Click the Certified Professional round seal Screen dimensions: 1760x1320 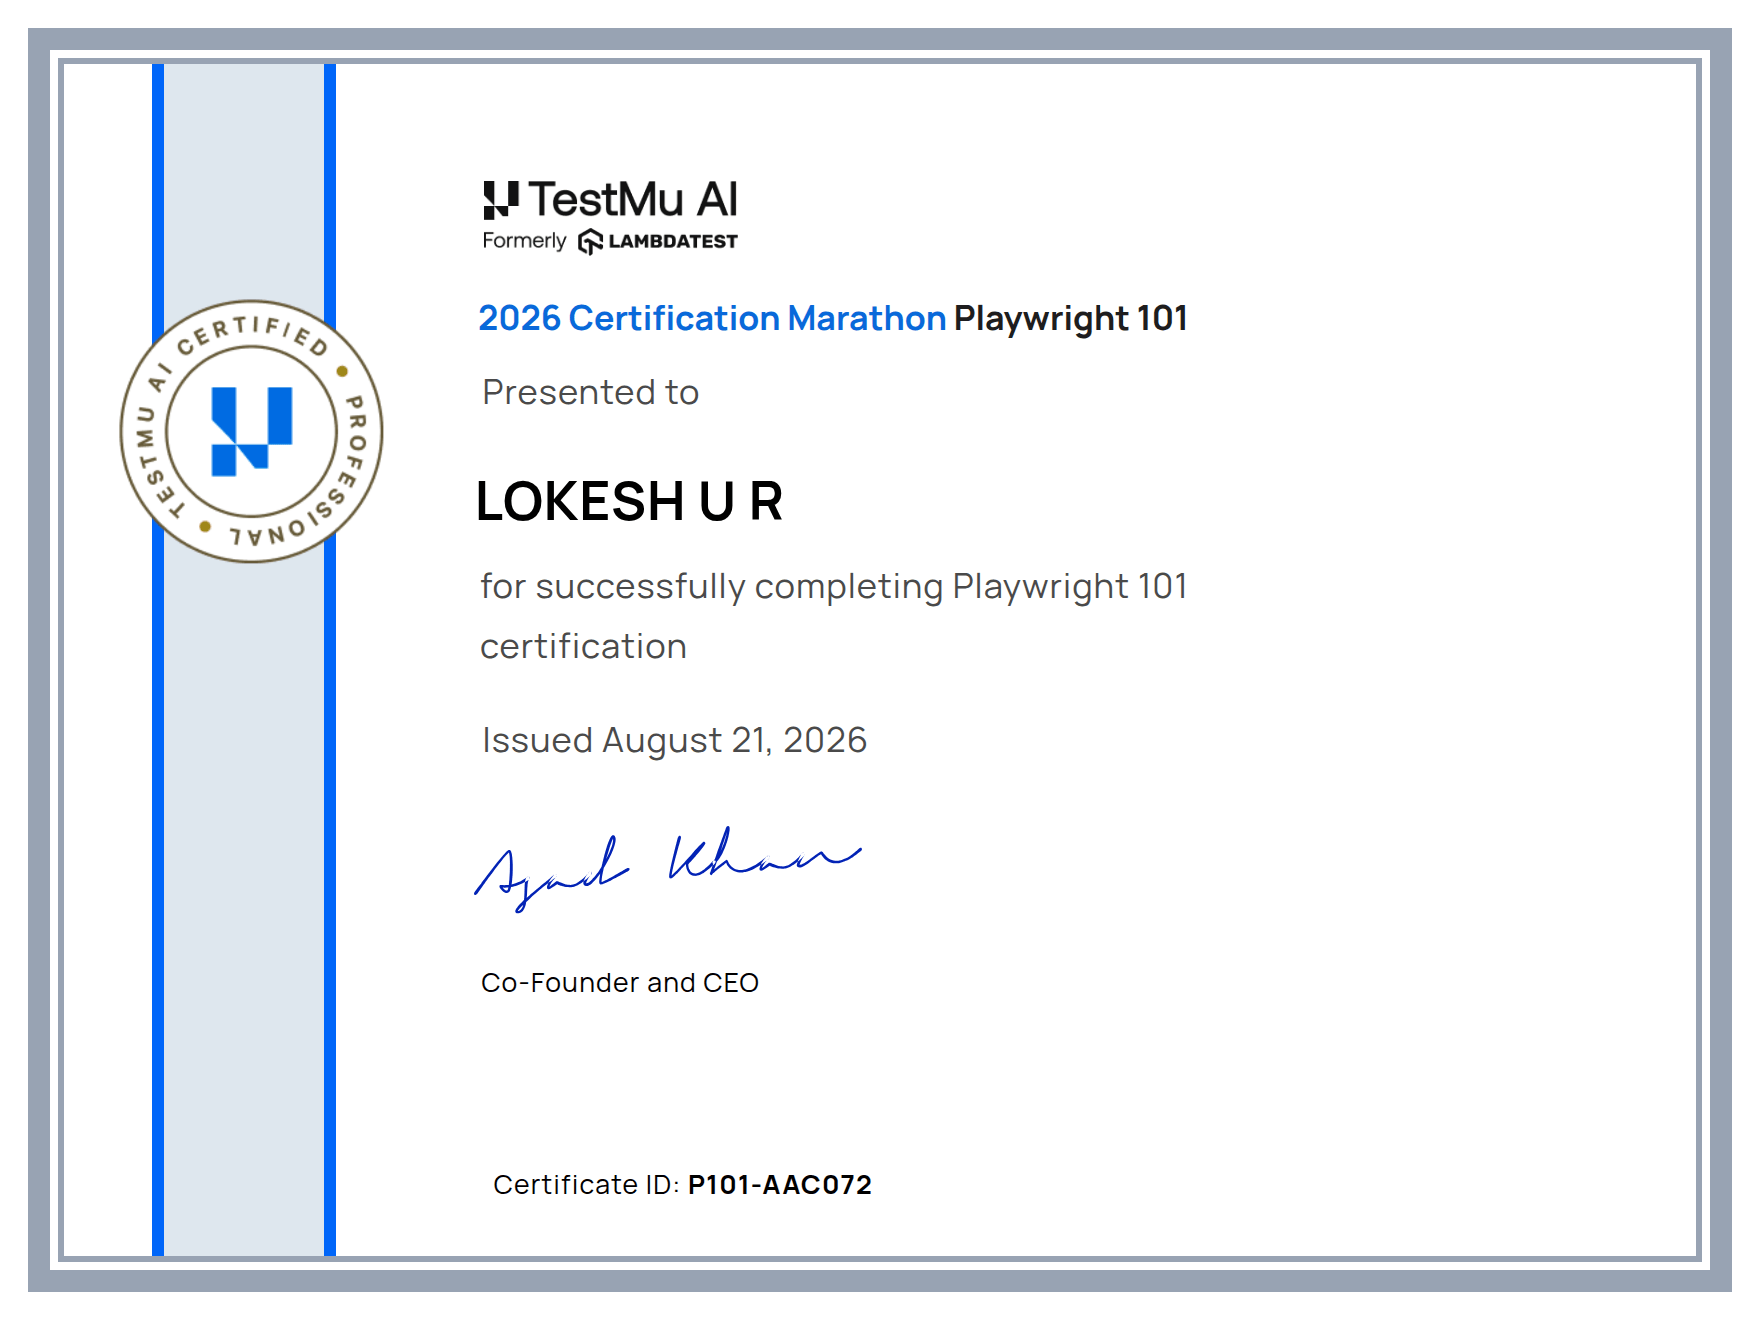coord(252,431)
